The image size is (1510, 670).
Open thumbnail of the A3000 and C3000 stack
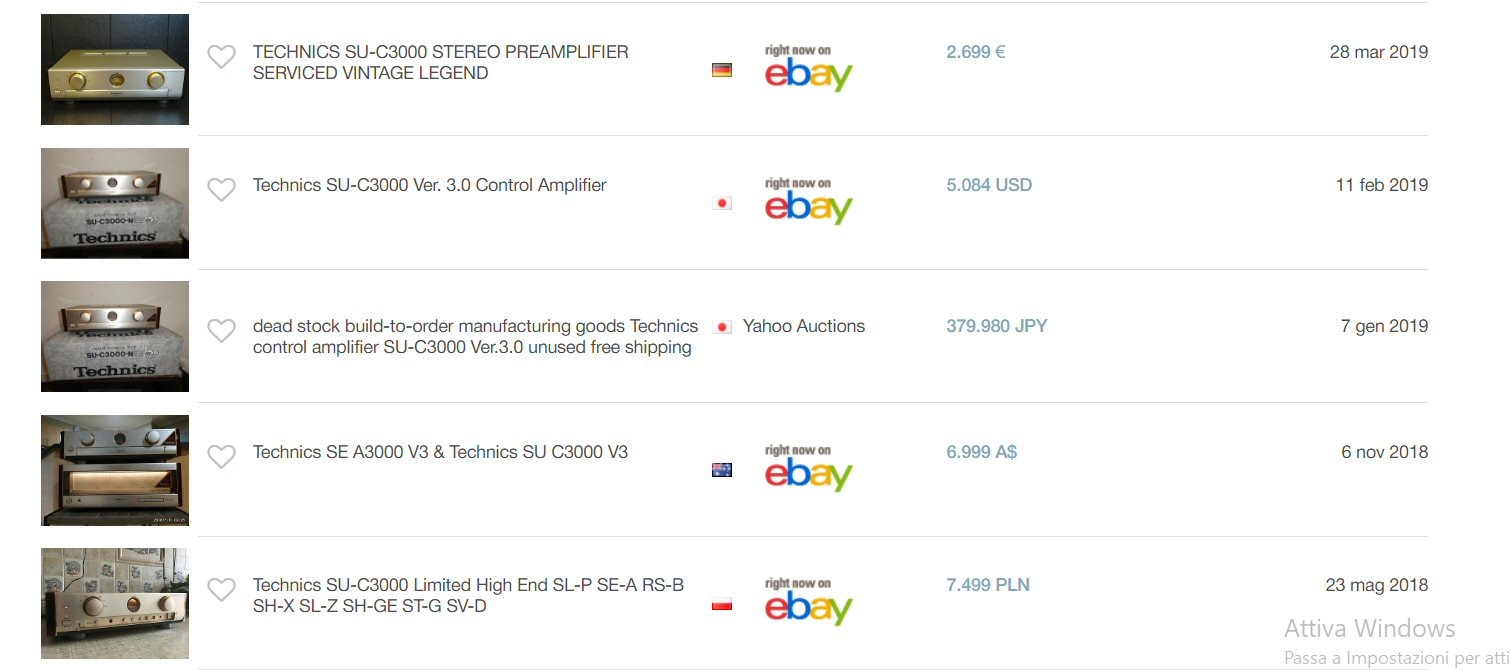pos(115,470)
